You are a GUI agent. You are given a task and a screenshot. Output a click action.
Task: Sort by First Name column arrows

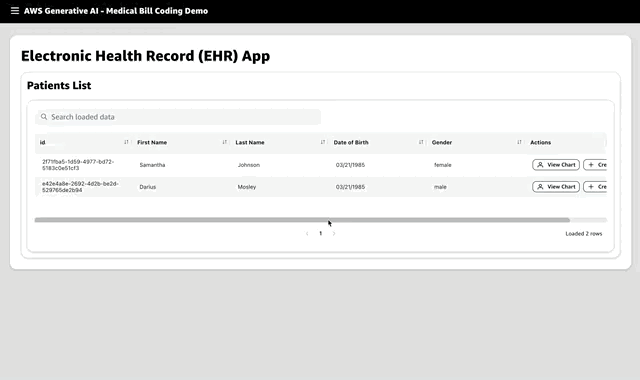click(x=224, y=142)
